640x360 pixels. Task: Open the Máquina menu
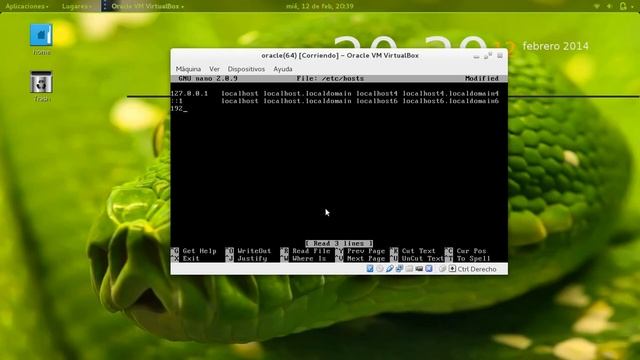[188, 69]
